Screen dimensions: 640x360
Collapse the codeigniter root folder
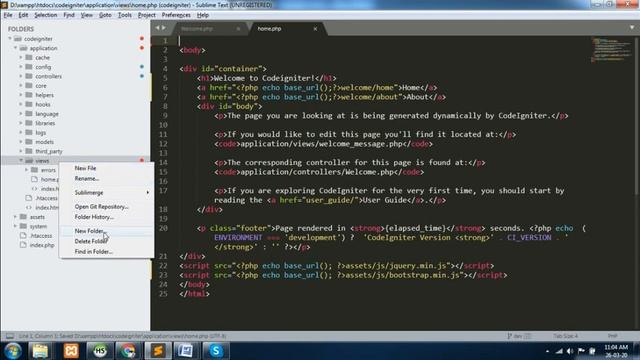(10, 39)
